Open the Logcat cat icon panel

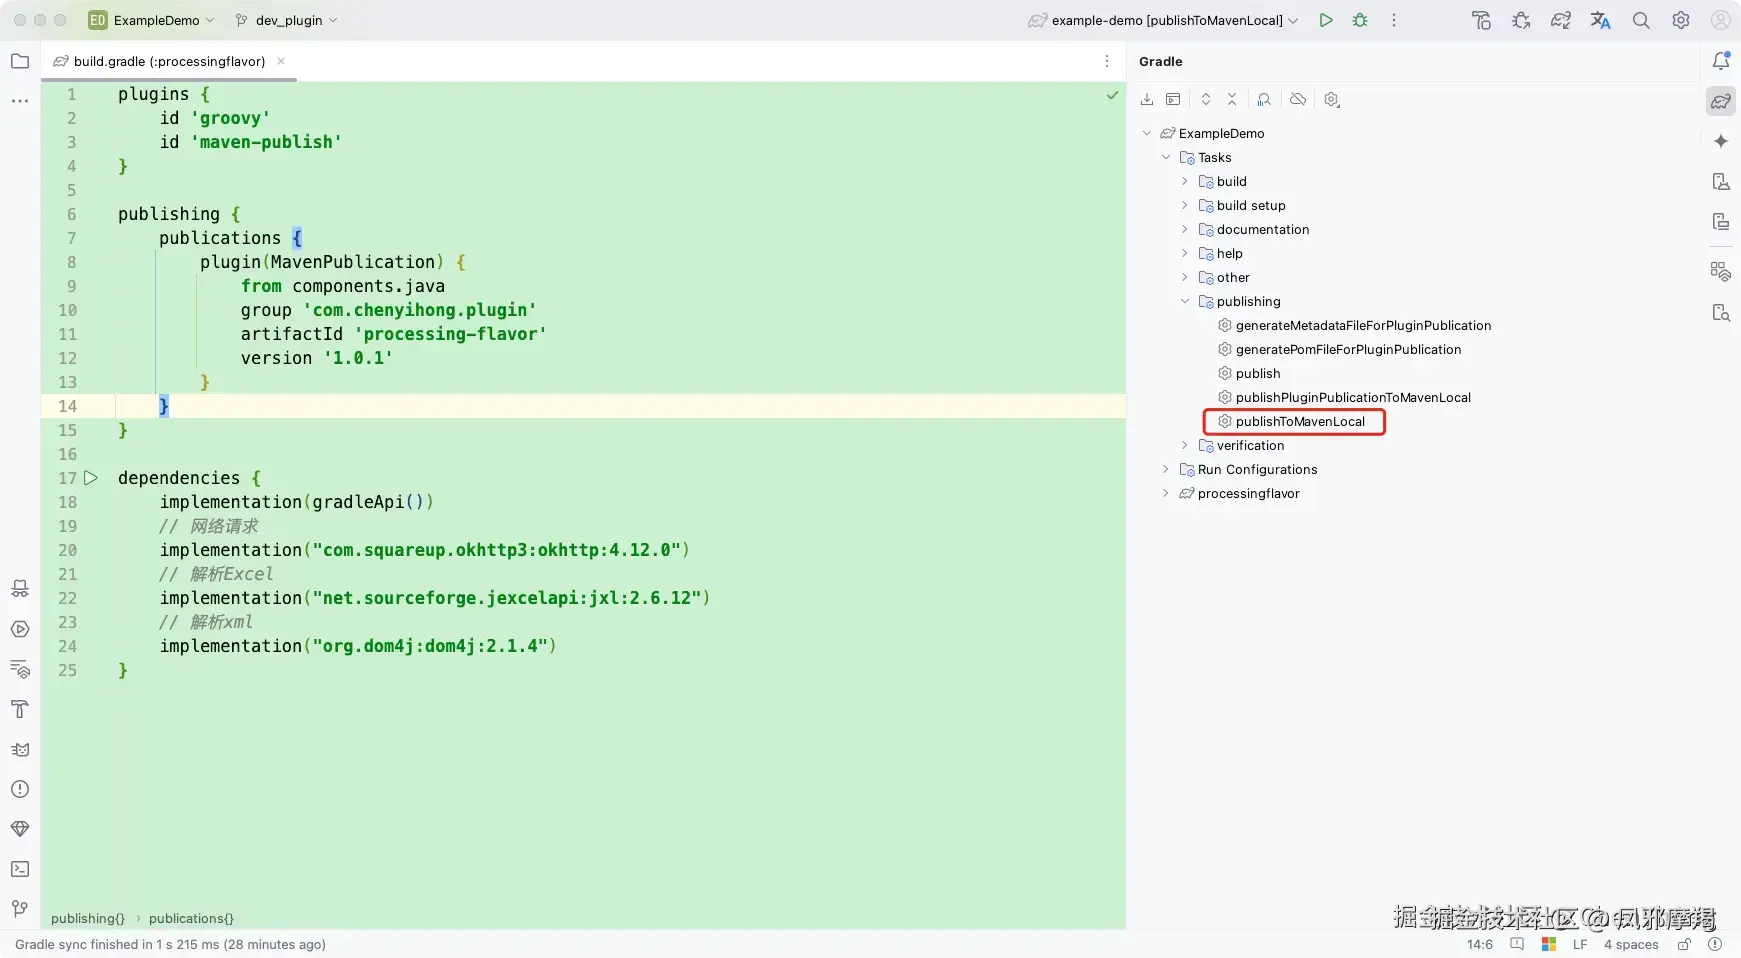20,749
